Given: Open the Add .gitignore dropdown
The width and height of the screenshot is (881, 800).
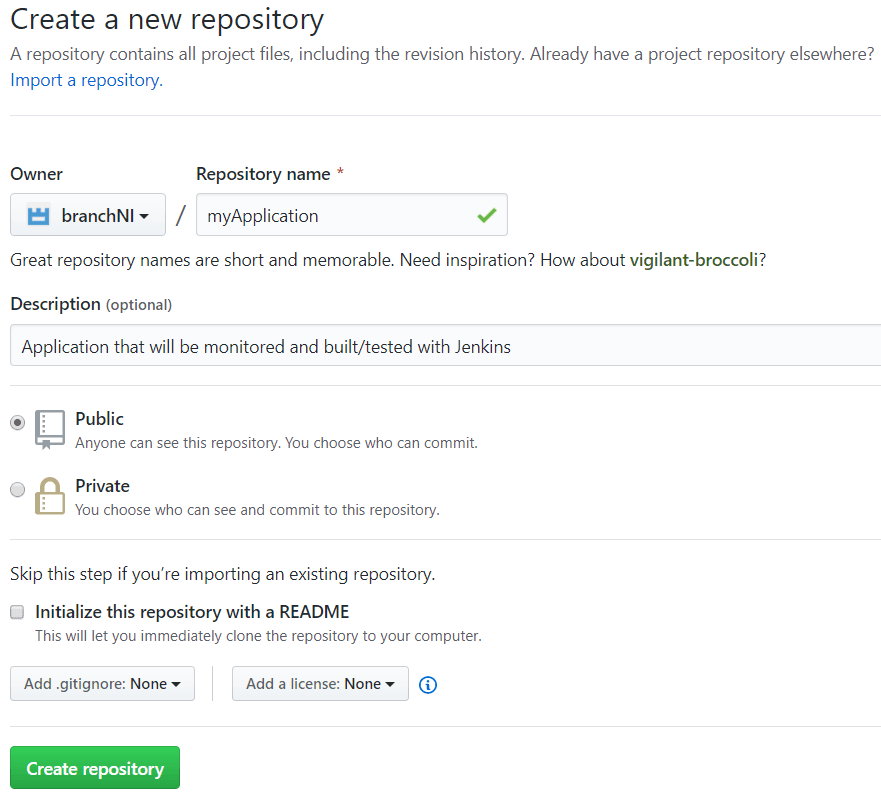Looking at the screenshot, I should click(x=101, y=683).
